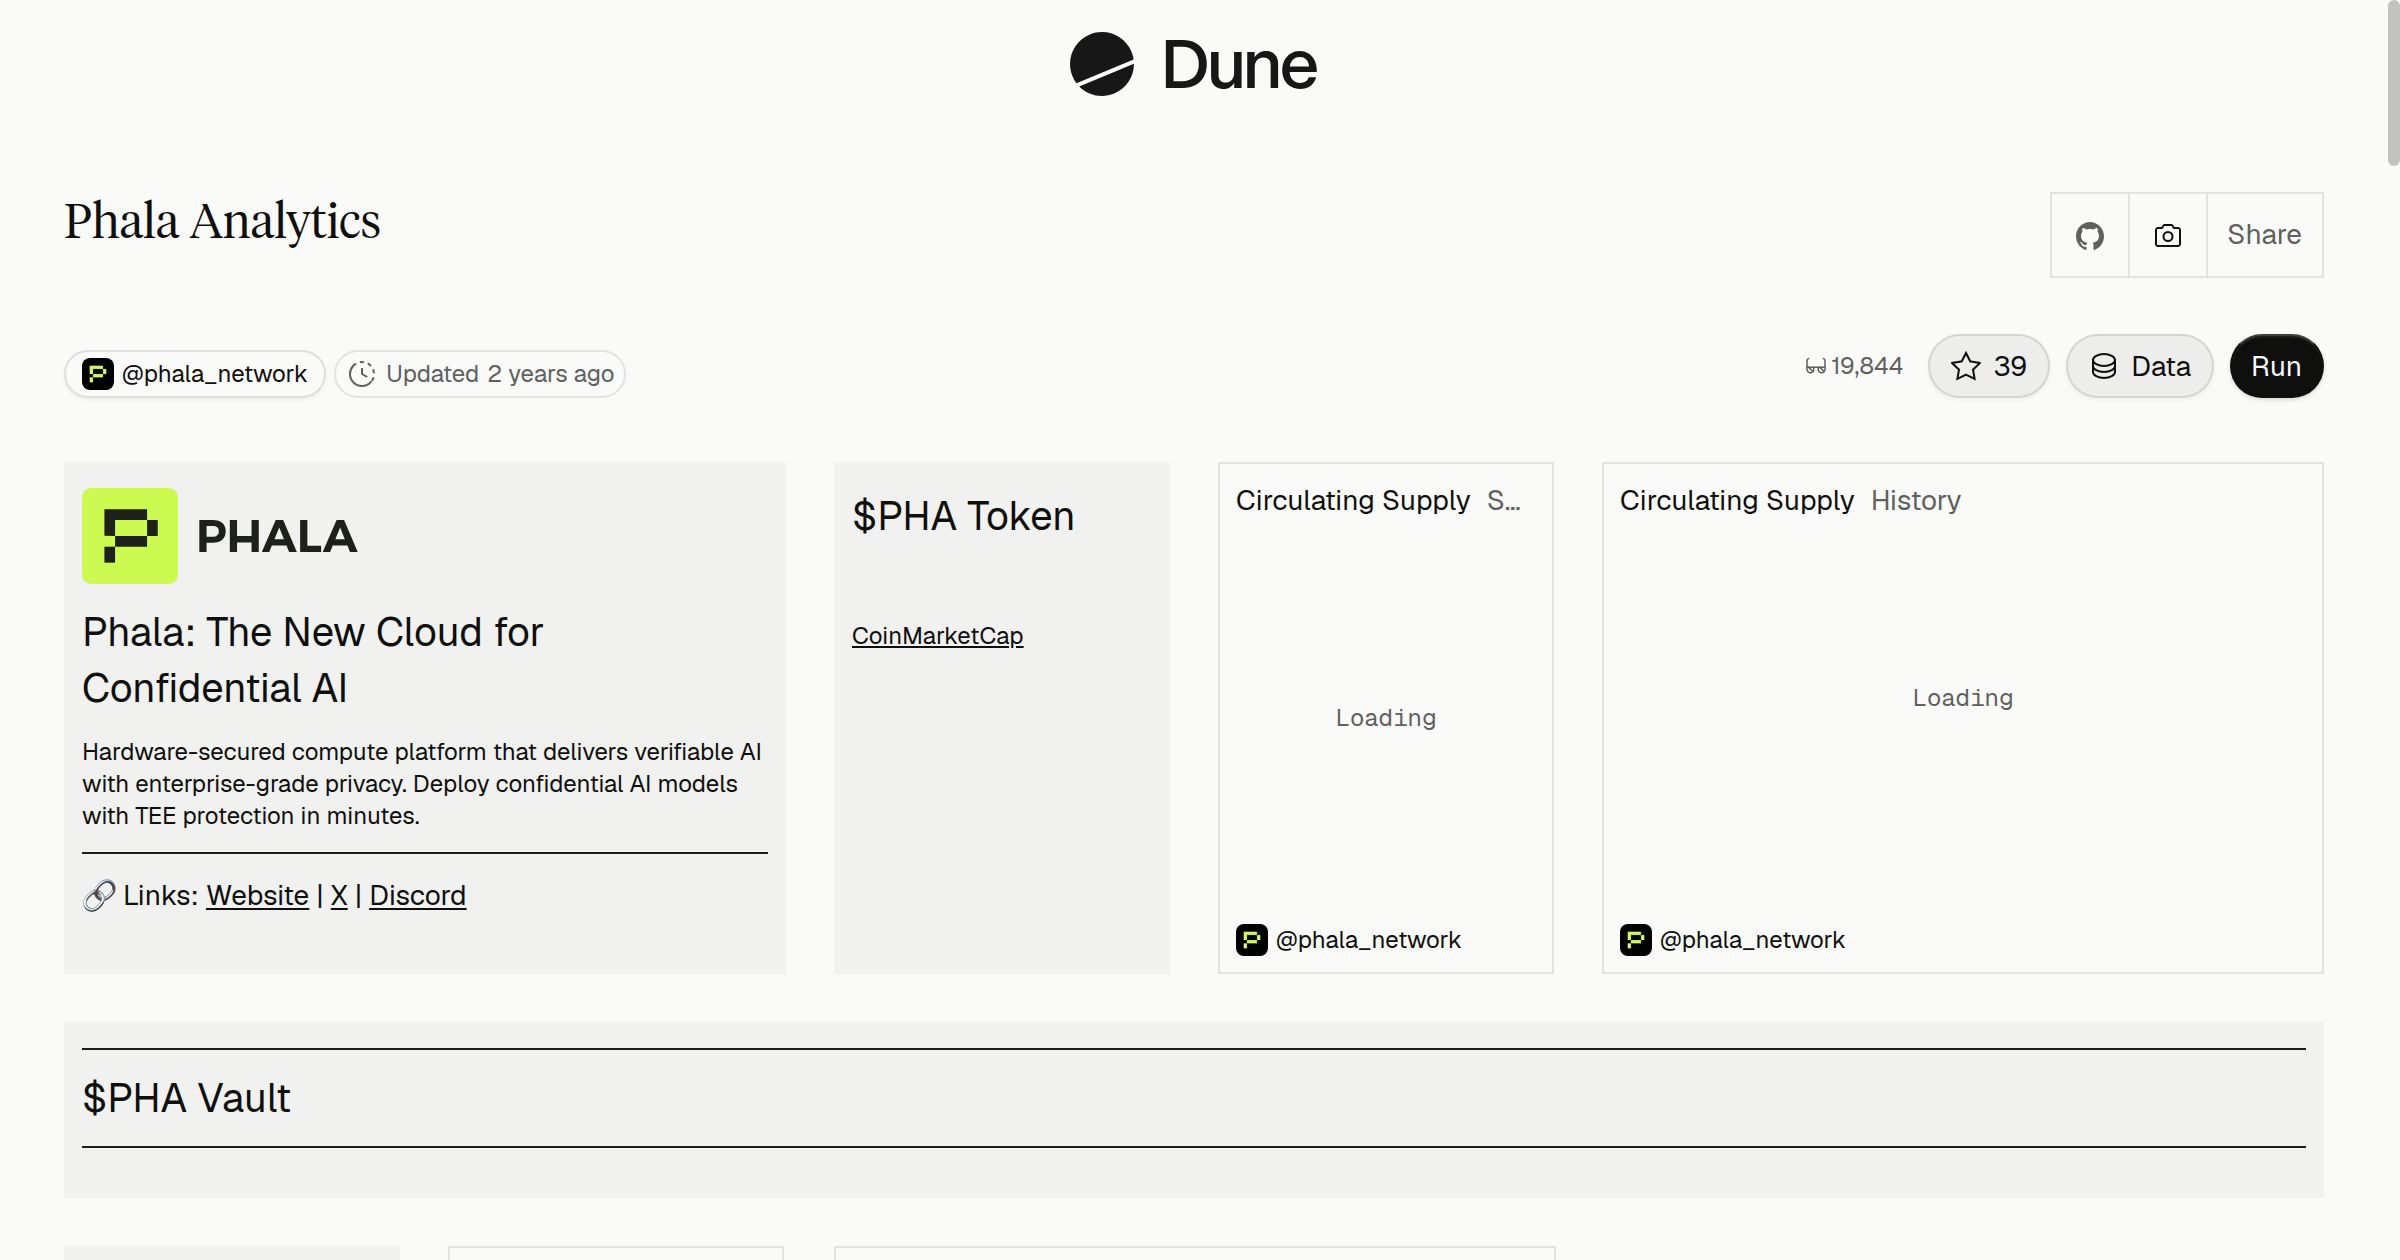Star the dashboard (39 stars)
Screen dimensions: 2400x1260
tap(1988, 366)
